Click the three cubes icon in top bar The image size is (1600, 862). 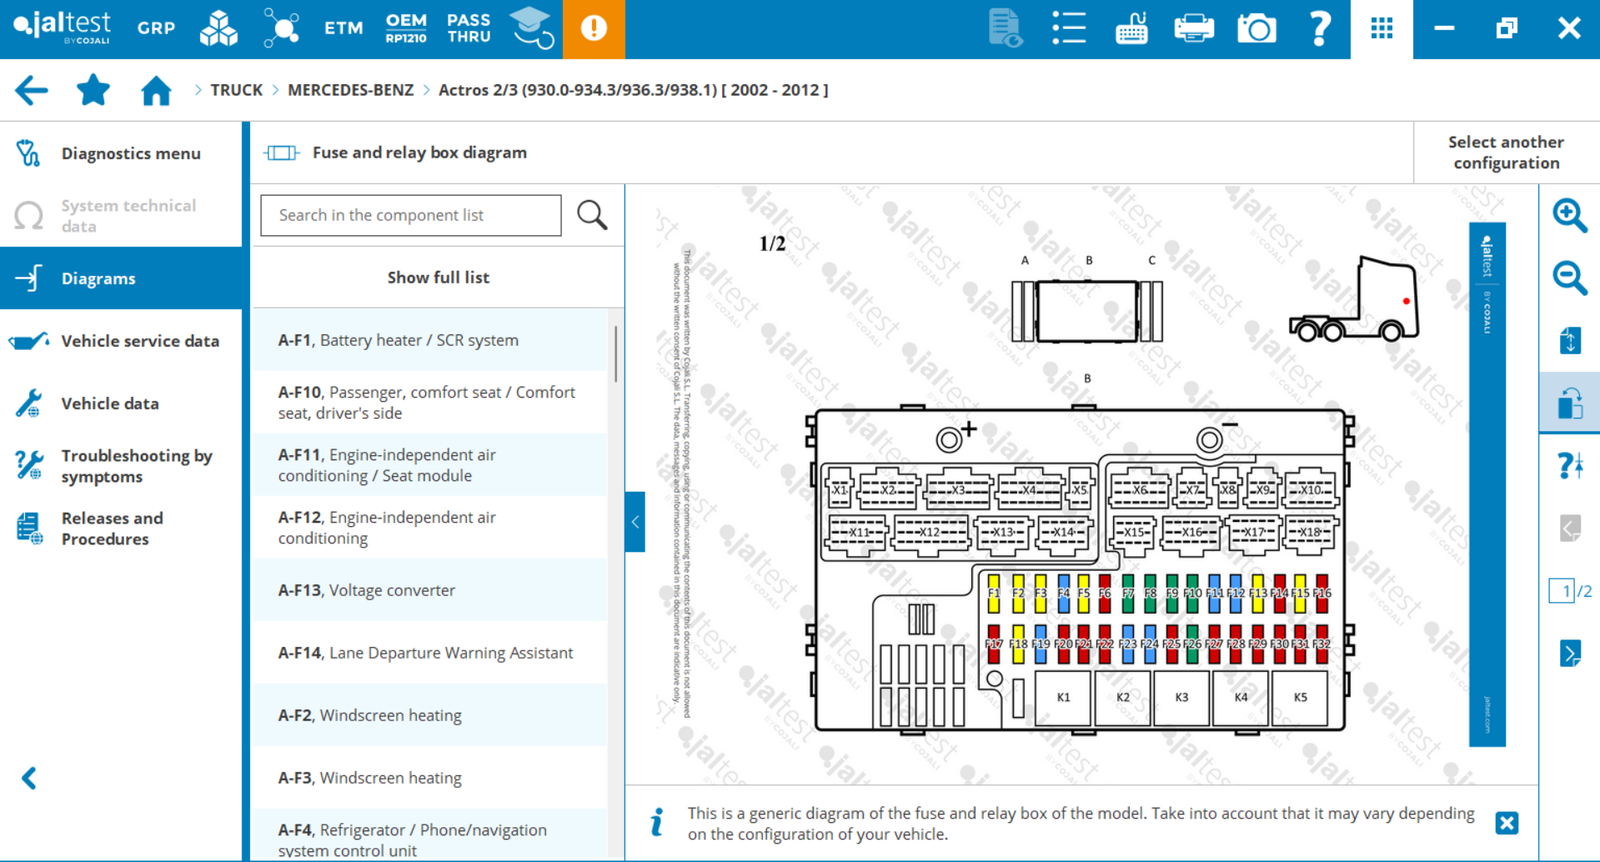(x=219, y=28)
